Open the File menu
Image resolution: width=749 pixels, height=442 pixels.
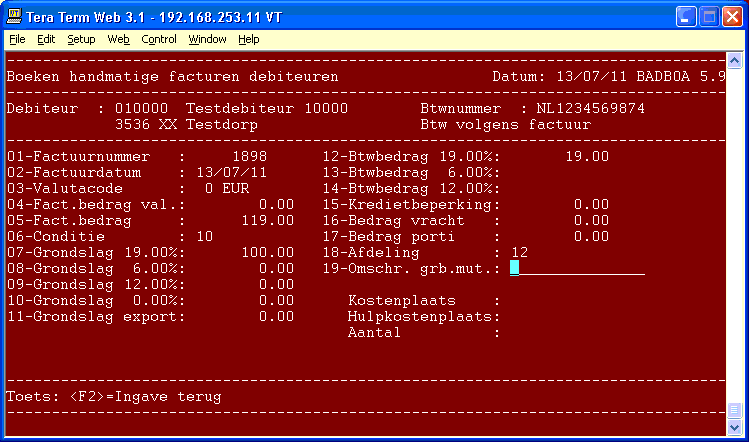[17, 39]
